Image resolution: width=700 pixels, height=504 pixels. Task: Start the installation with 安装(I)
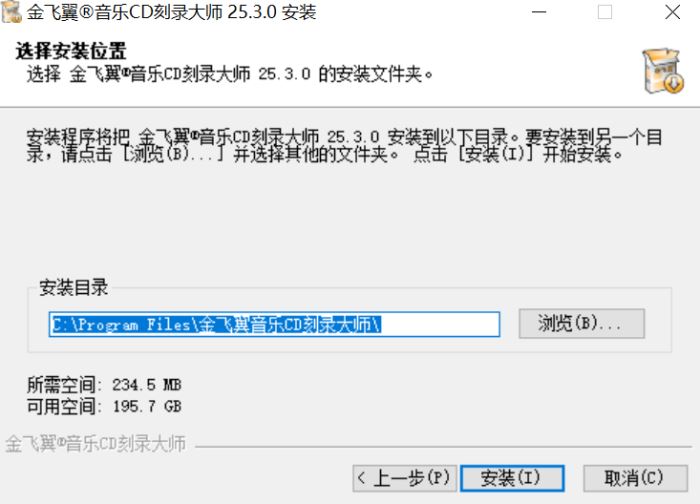tap(512, 478)
